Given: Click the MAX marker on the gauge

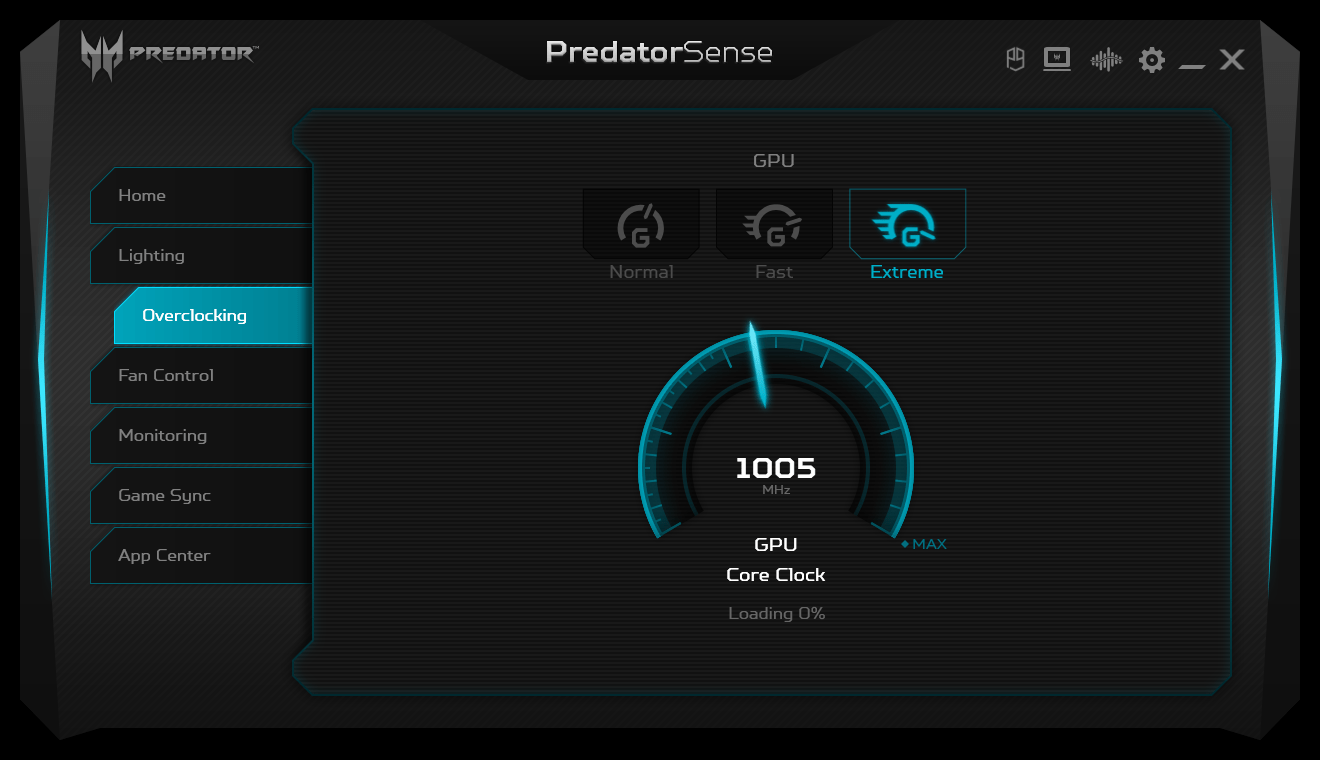Looking at the screenshot, I should point(924,545).
